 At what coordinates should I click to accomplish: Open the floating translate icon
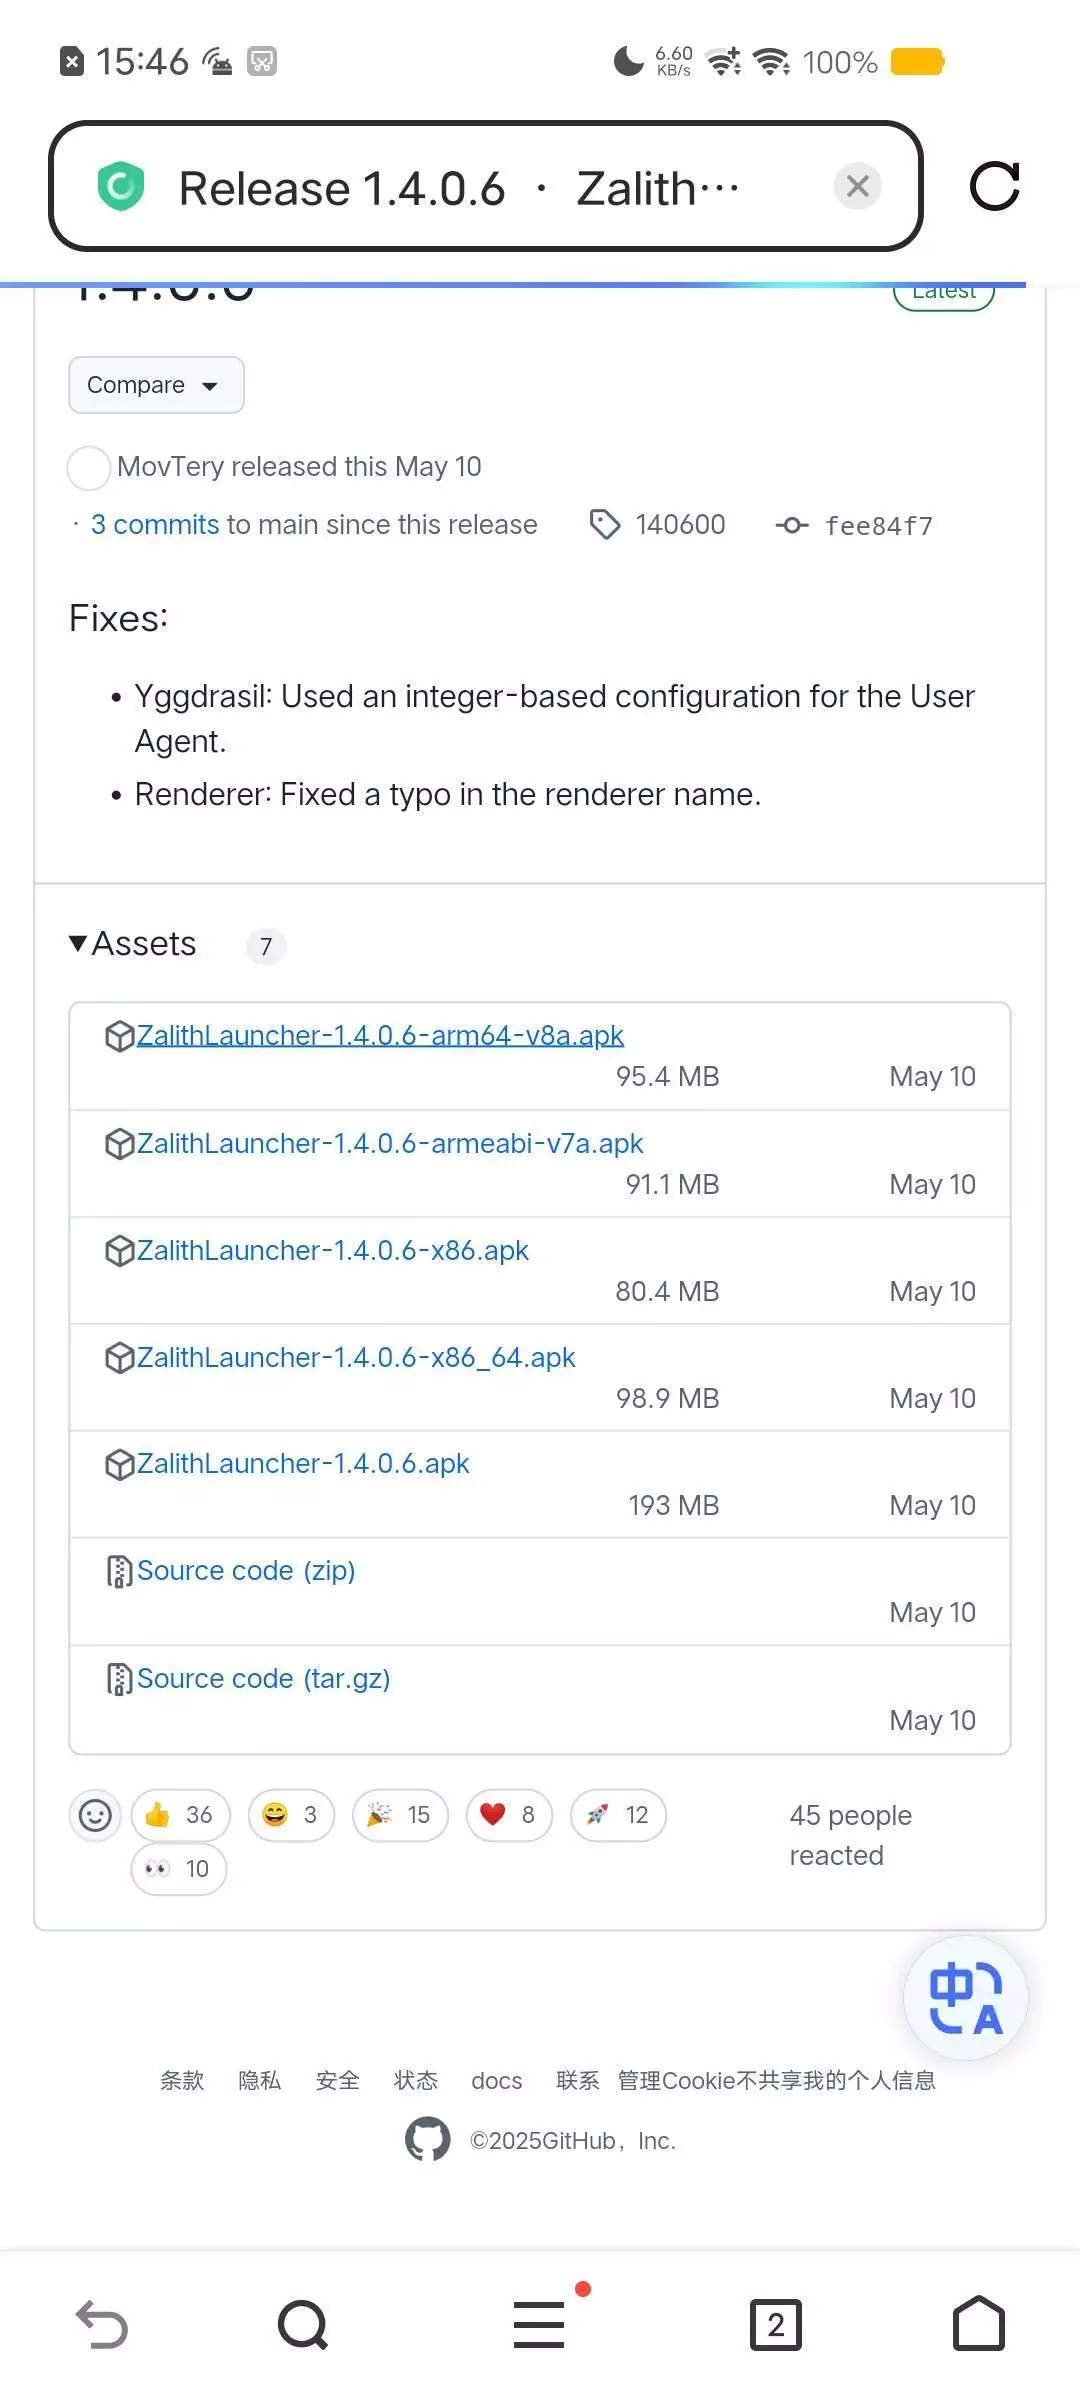click(x=965, y=1997)
